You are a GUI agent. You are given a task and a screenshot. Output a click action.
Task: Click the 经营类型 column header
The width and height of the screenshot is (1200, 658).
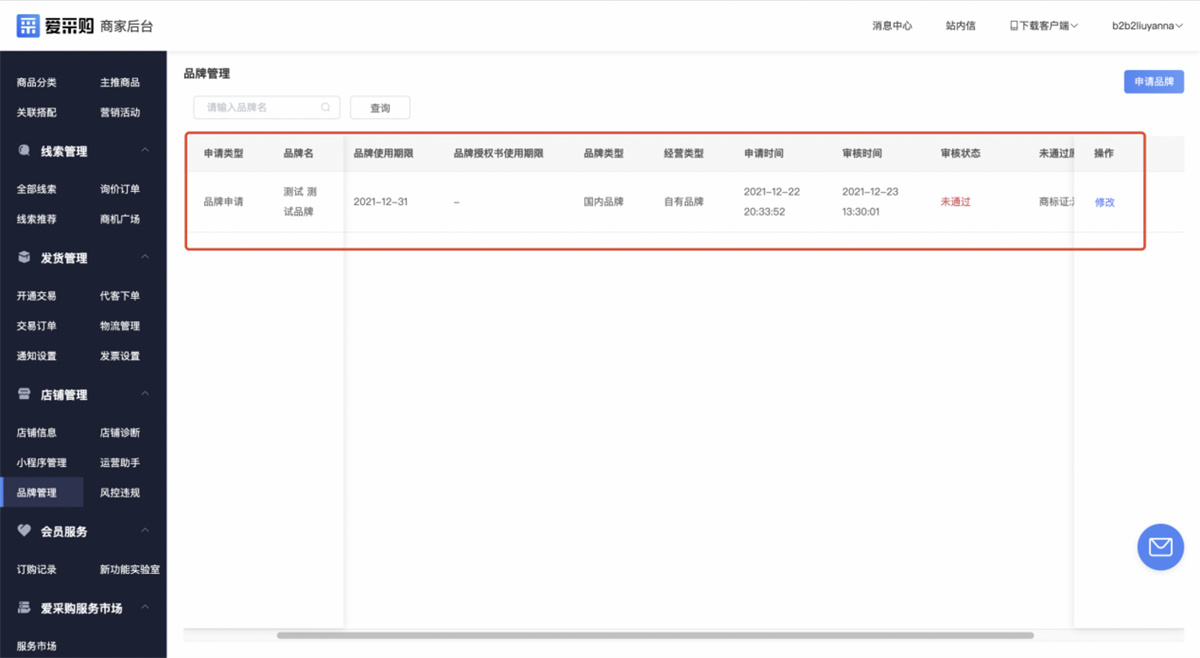pyautogui.click(x=684, y=154)
